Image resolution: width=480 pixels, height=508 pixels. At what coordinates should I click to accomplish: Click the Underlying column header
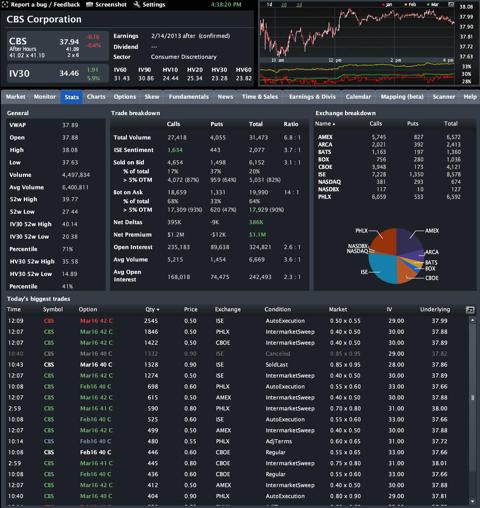tap(435, 309)
